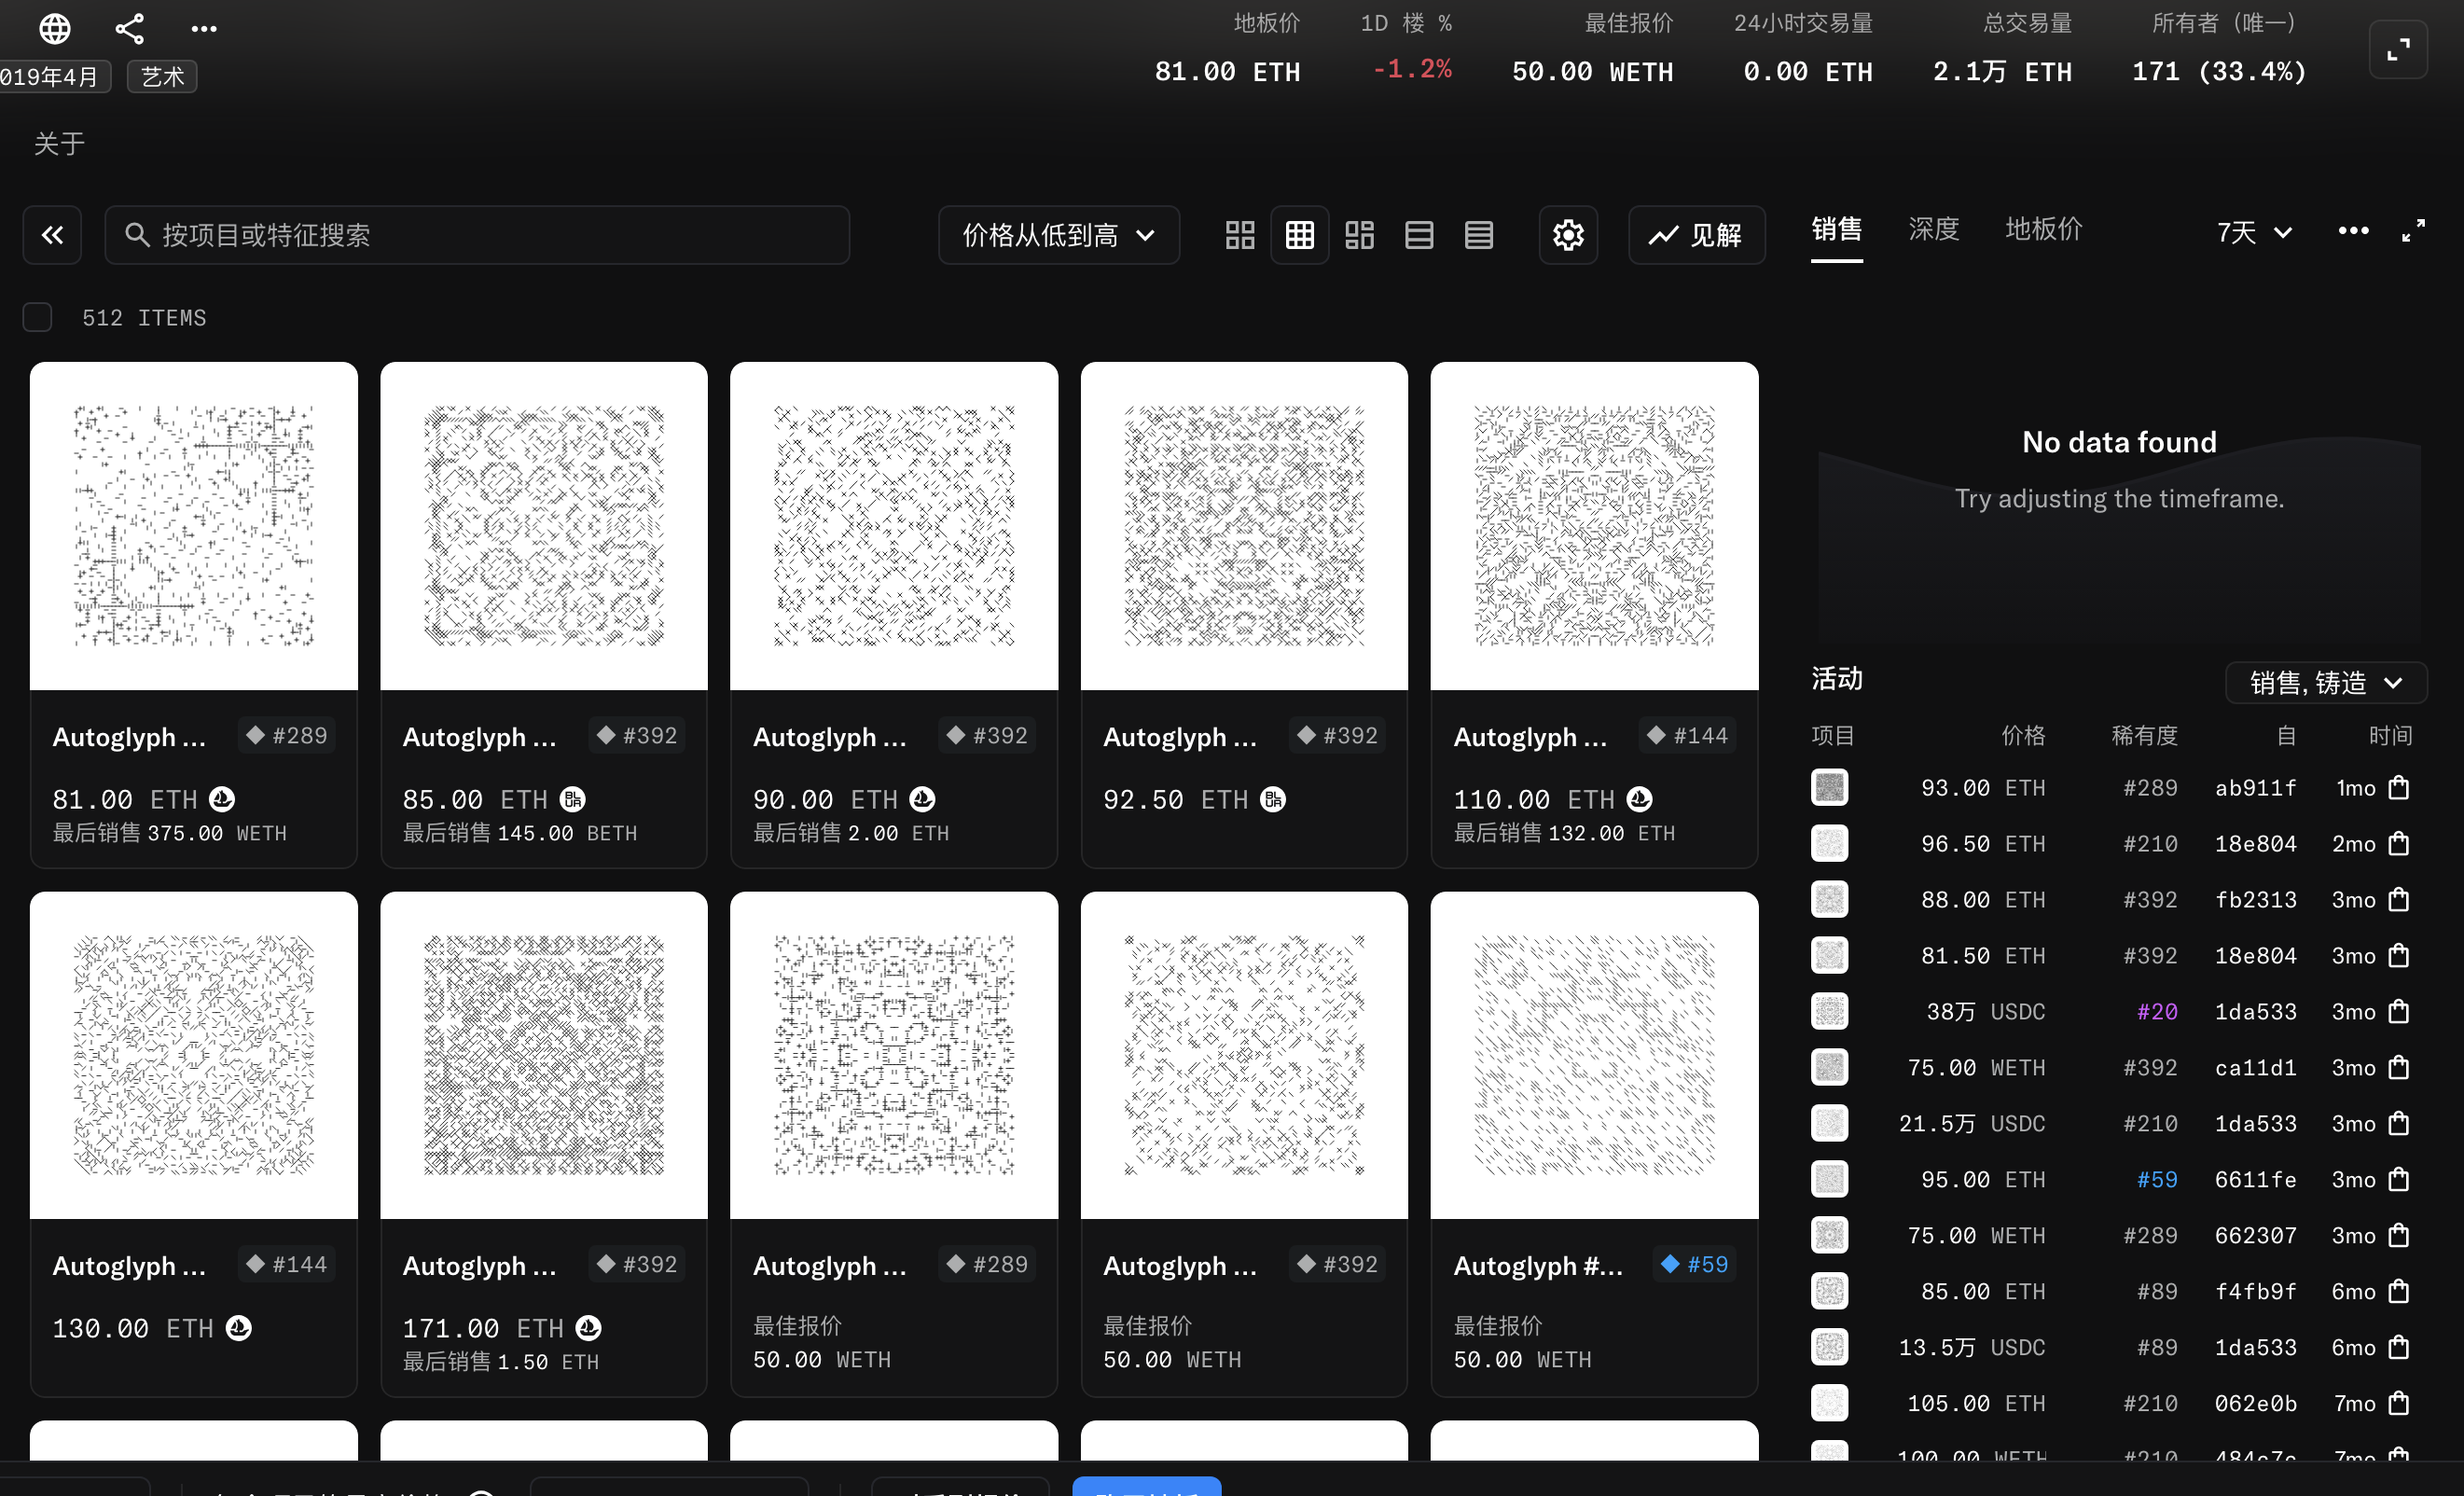Click the cart icon on the 93.00 ETH activity row

tap(2398, 788)
